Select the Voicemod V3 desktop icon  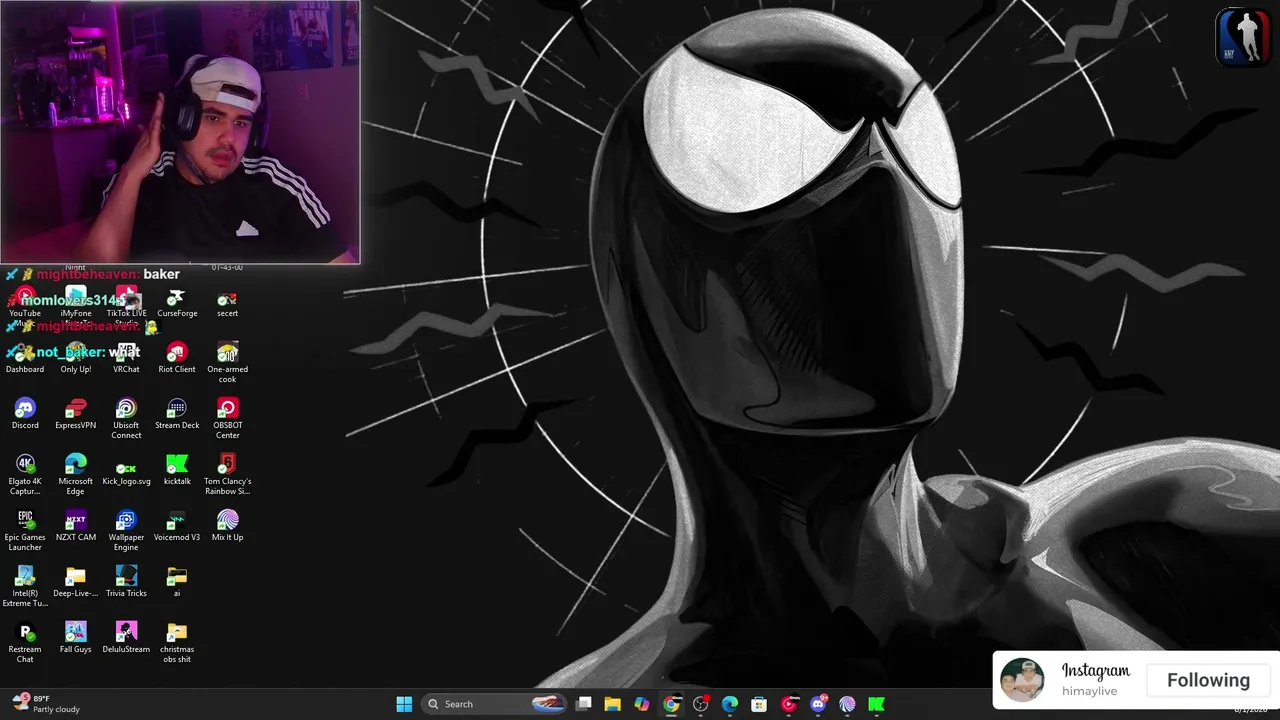point(177,525)
